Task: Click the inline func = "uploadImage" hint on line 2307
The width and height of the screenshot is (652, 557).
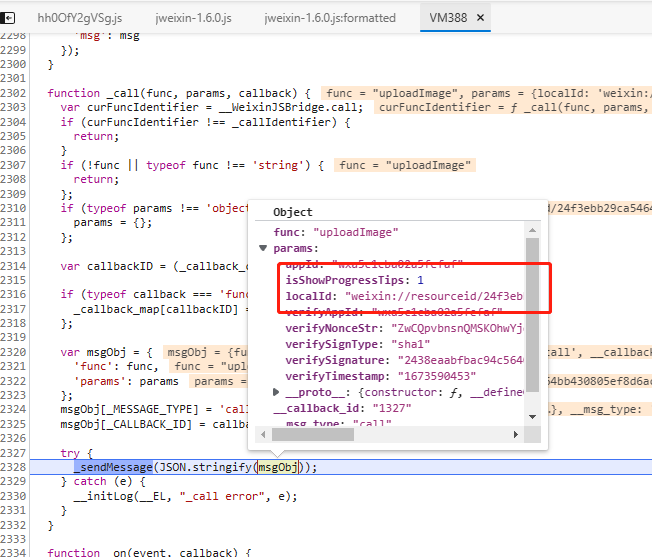Action: pos(405,165)
